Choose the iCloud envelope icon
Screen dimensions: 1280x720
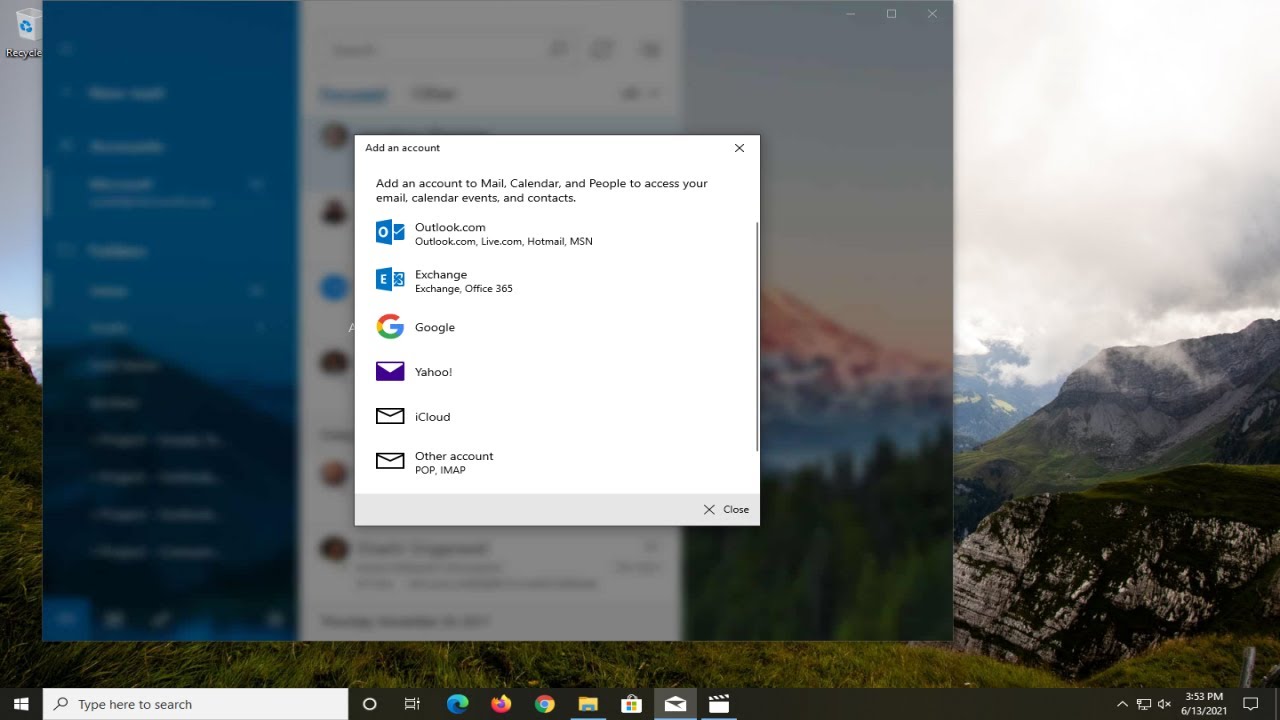pyautogui.click(x=390, y=416)
